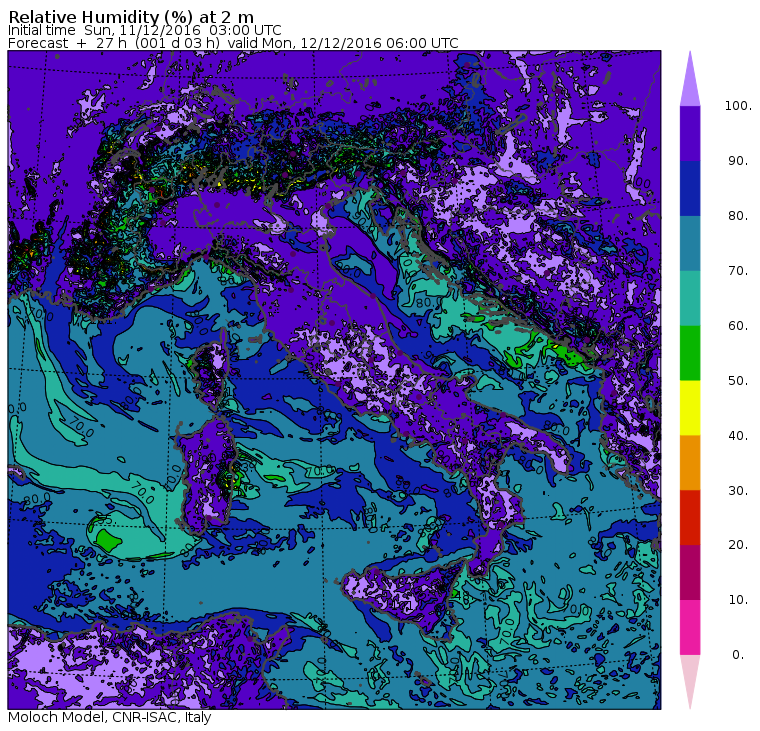Viewport: 760px width, 731px height.
Task: Click the light purple above-100 colorbar arrow
Action: click(x=690, y=79)
